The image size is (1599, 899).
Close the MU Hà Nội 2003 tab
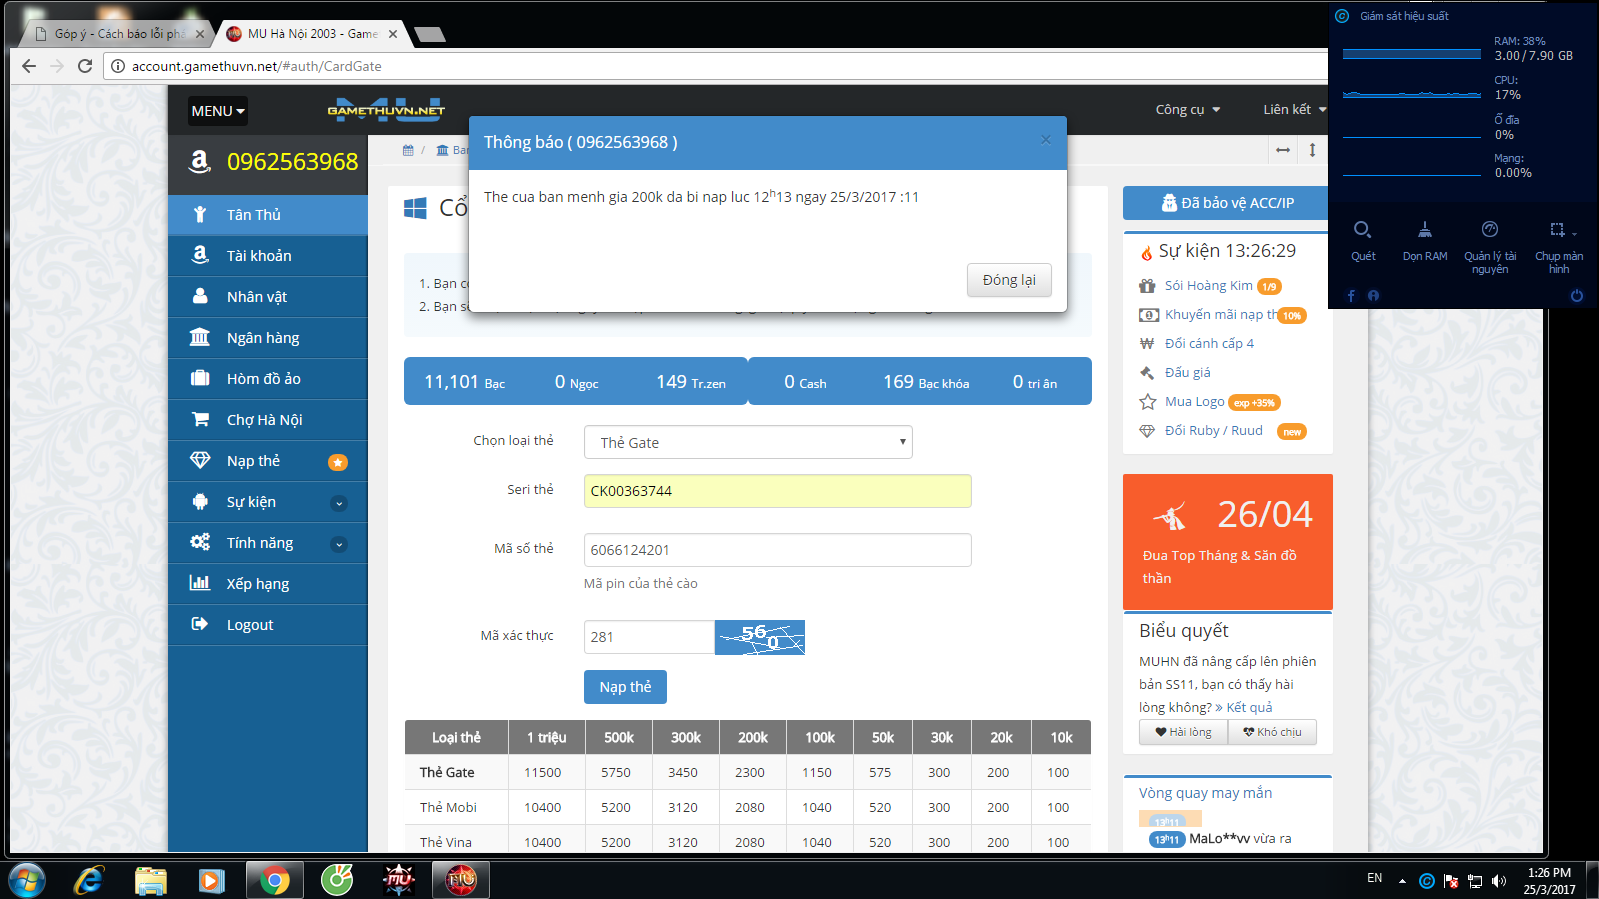pos(393,34)
